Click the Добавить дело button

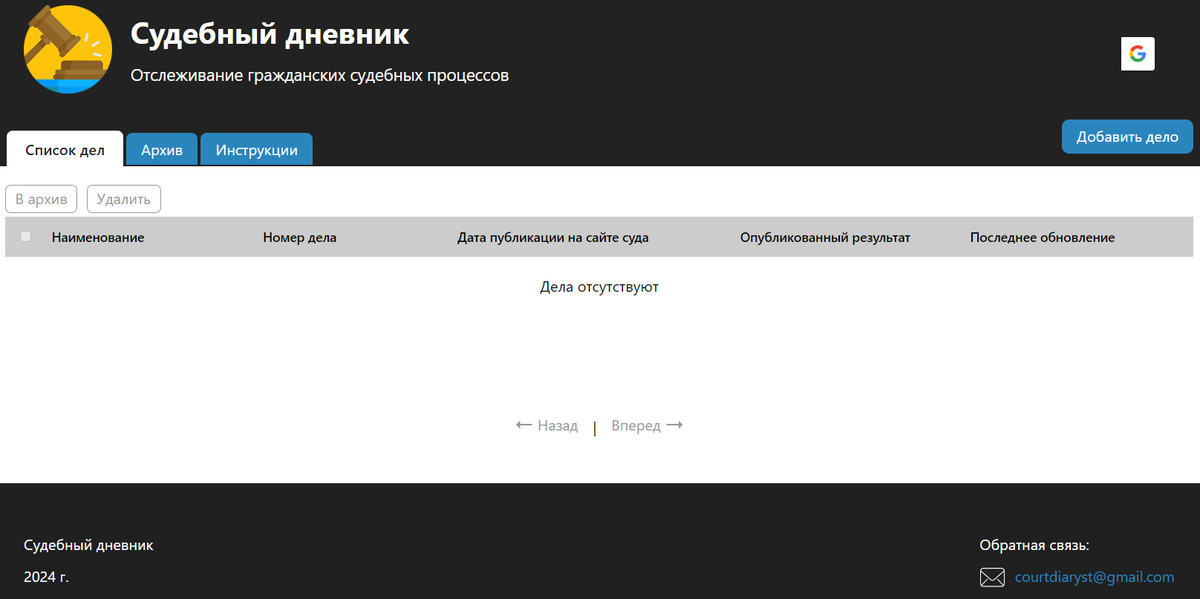[1127, 137]
